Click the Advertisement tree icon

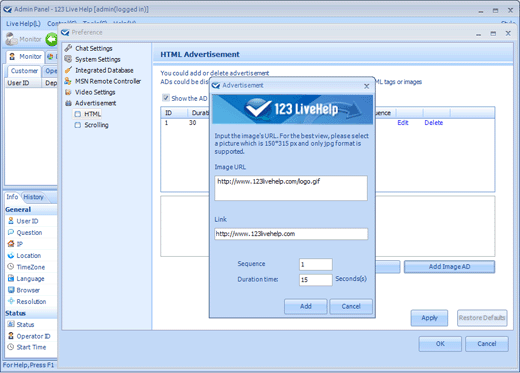68,103
